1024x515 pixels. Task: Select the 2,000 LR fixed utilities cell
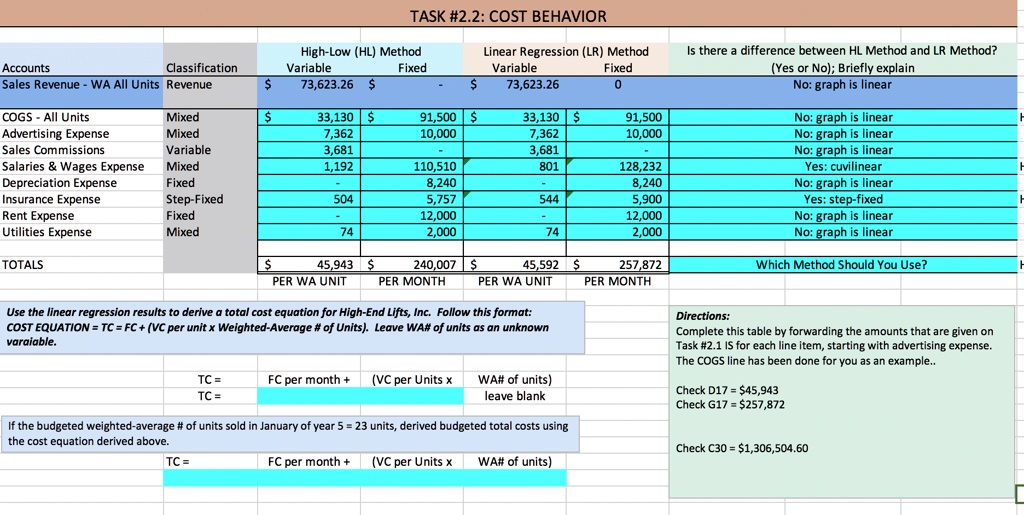tap(617, 232)
